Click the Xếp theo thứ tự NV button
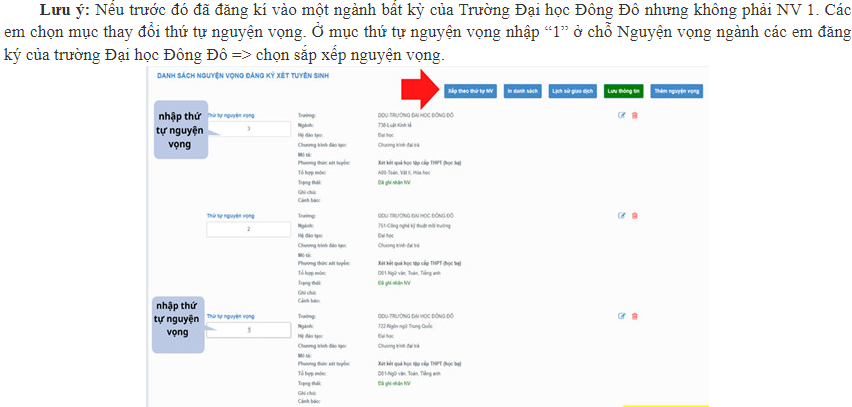The image size is (852, 407). tap(468, 90)
